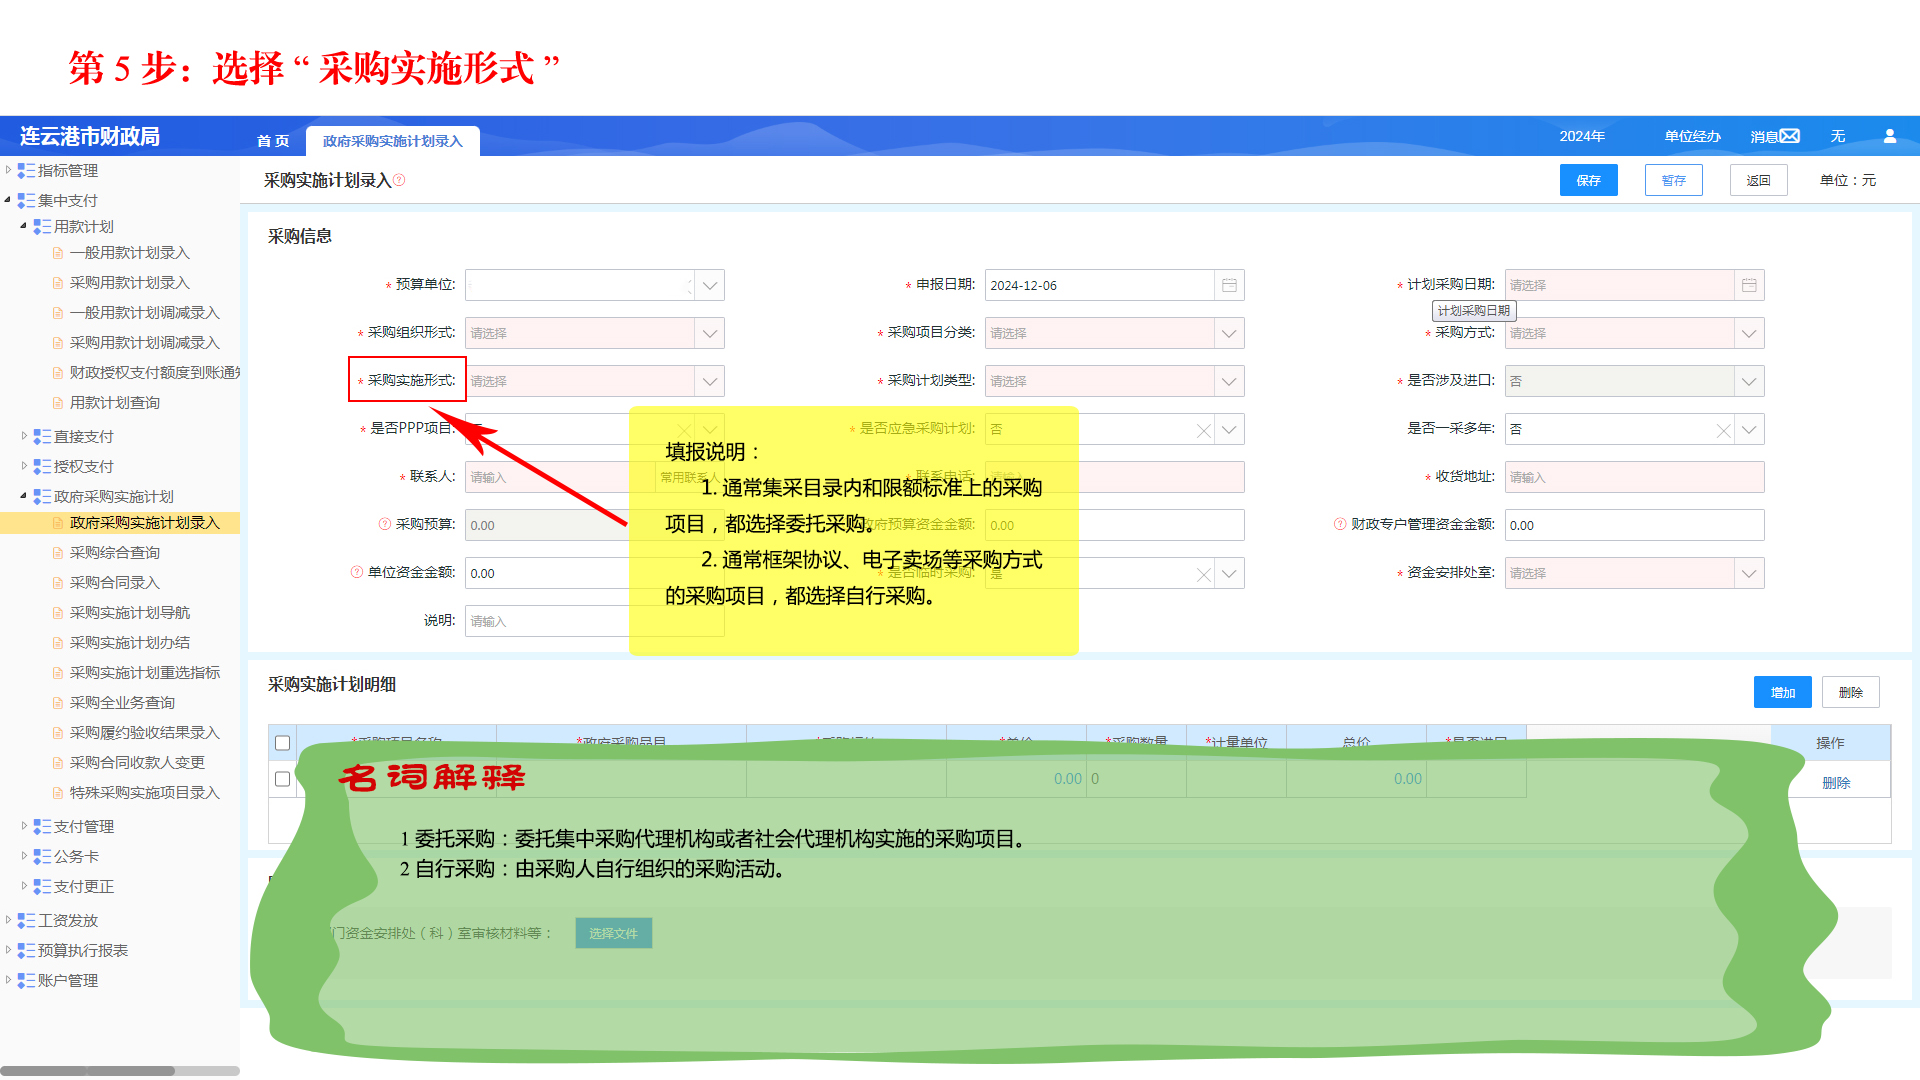Expand the 授权支付 tree node
Image resolution: width=1920 pixels, height=1080 pixels.
coord(24,466)
